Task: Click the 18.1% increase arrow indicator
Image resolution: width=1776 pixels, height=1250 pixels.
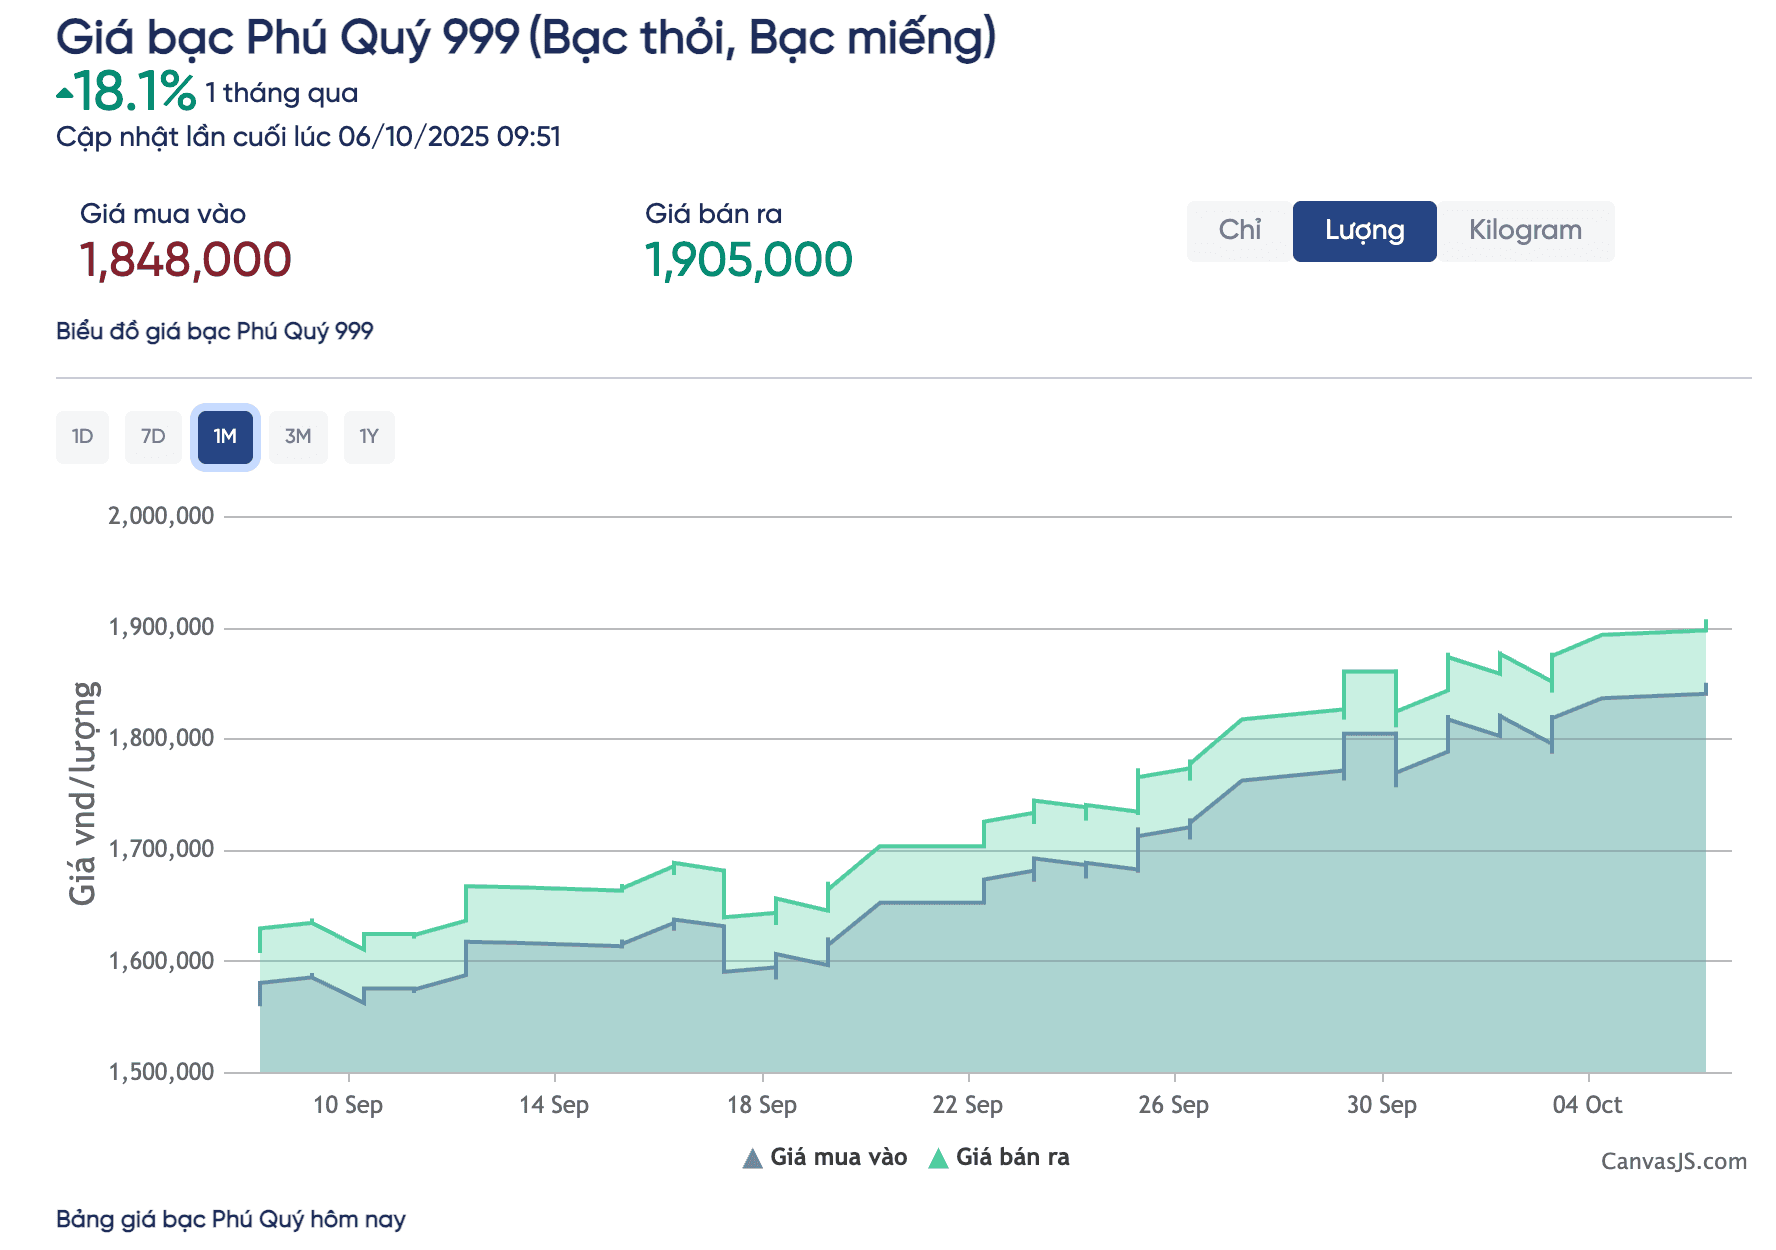Action: point(64,90)
